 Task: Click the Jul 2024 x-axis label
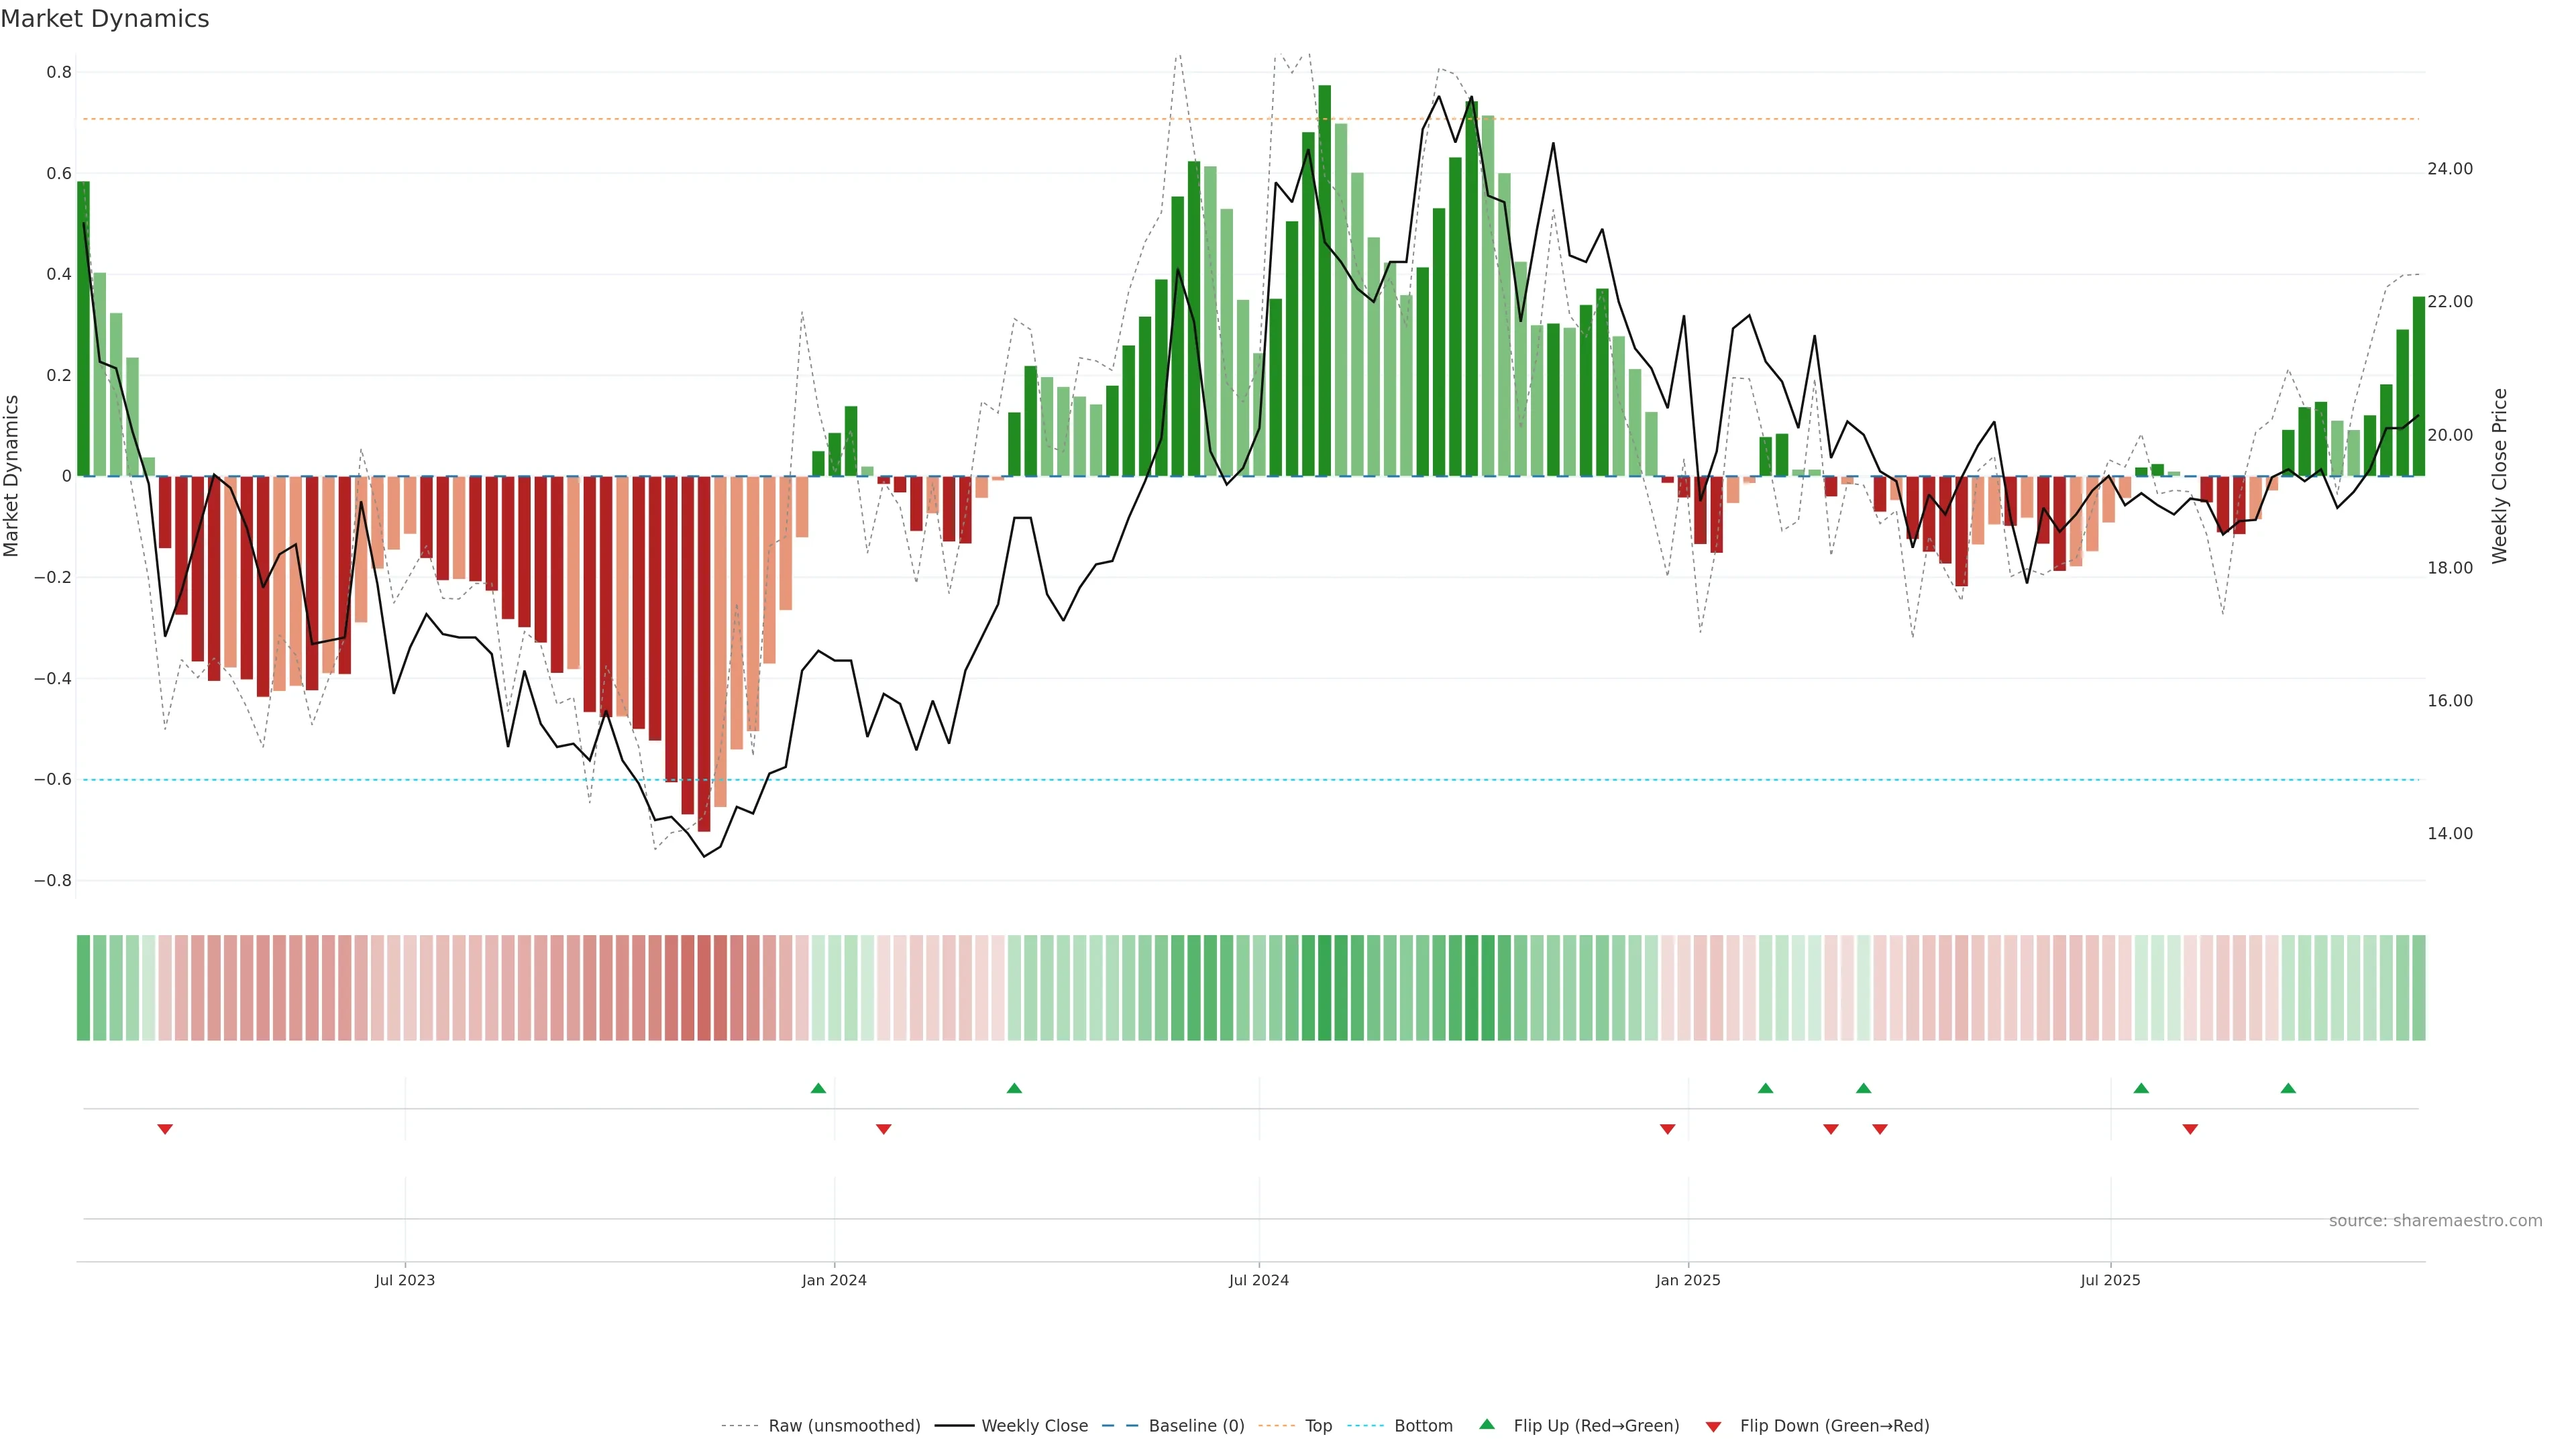[1258, 1280]
